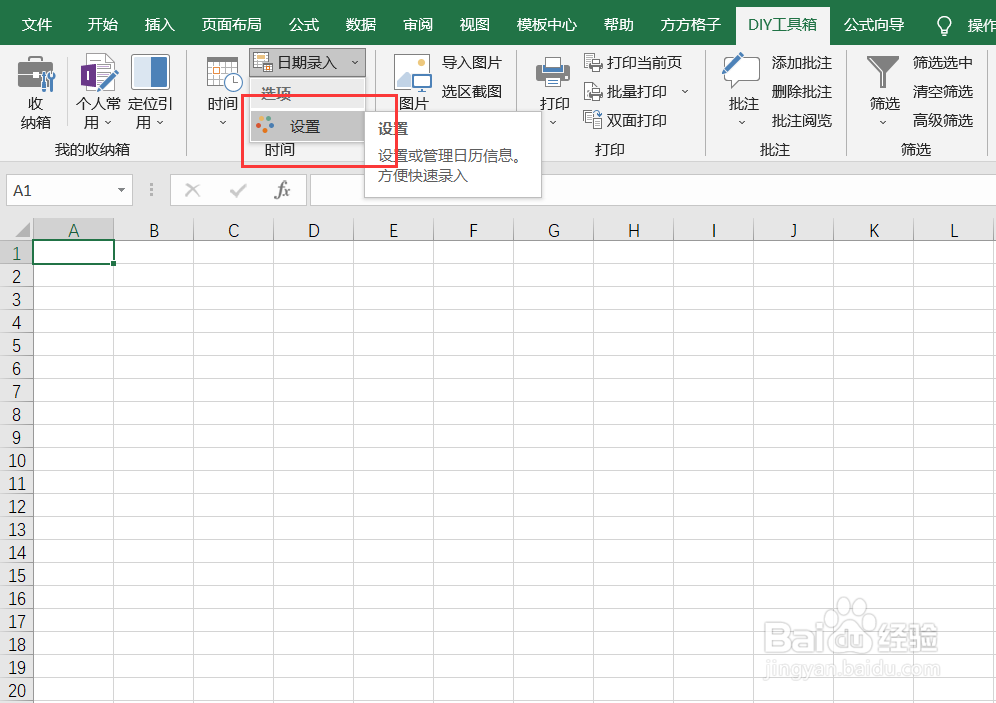Expand the 个人常用 dropdown arrow
The image size is (996, 703).
pos(108,122)
